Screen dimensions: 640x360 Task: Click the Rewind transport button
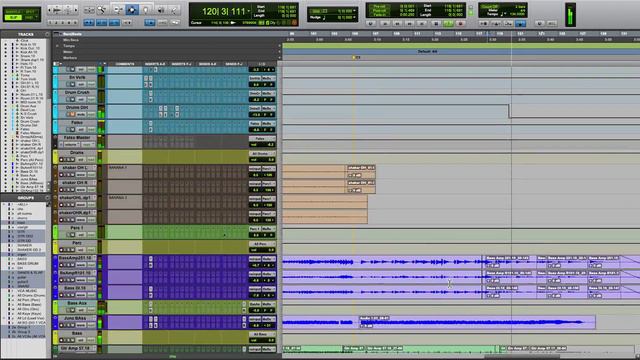(397, 24)
